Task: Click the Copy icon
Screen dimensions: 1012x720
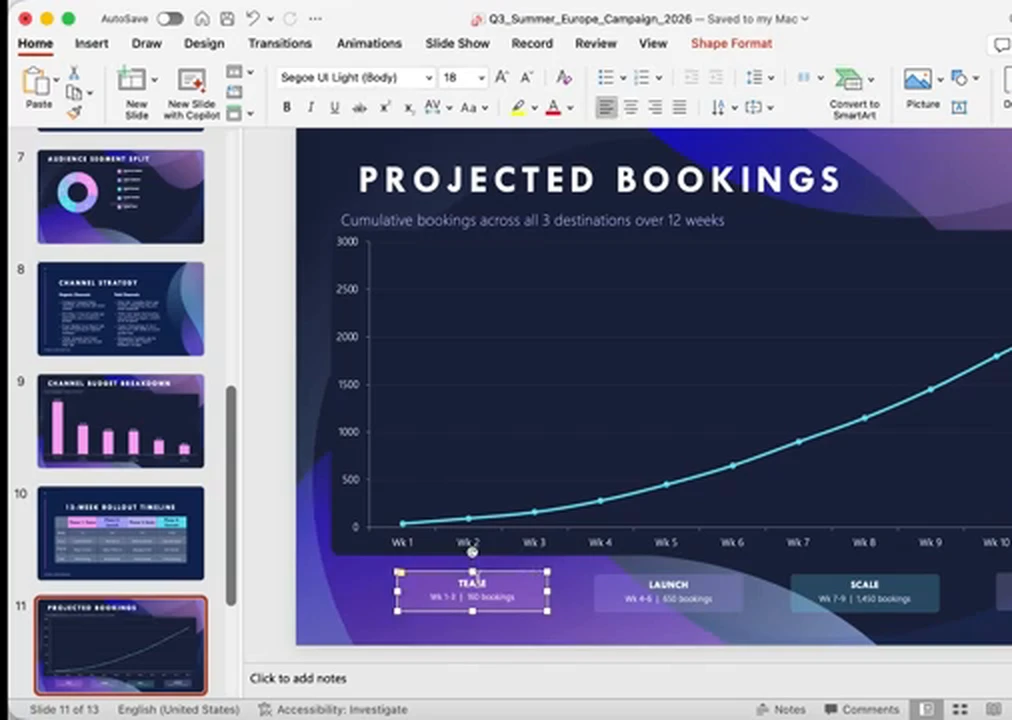Action: click(74, 93)
